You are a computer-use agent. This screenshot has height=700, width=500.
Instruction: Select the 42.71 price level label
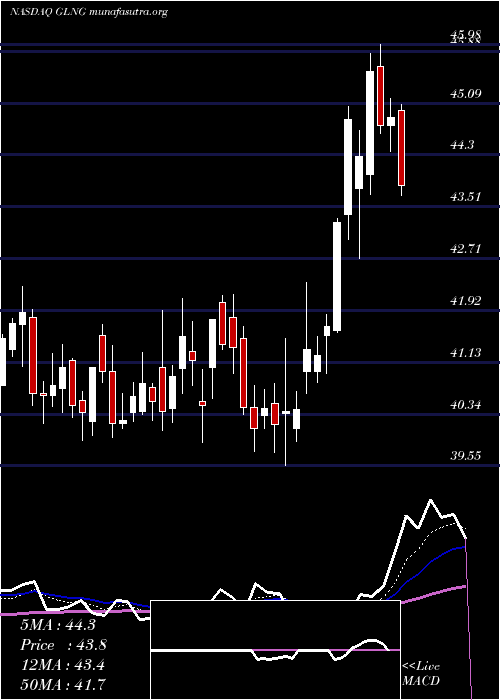click(465, 249)
